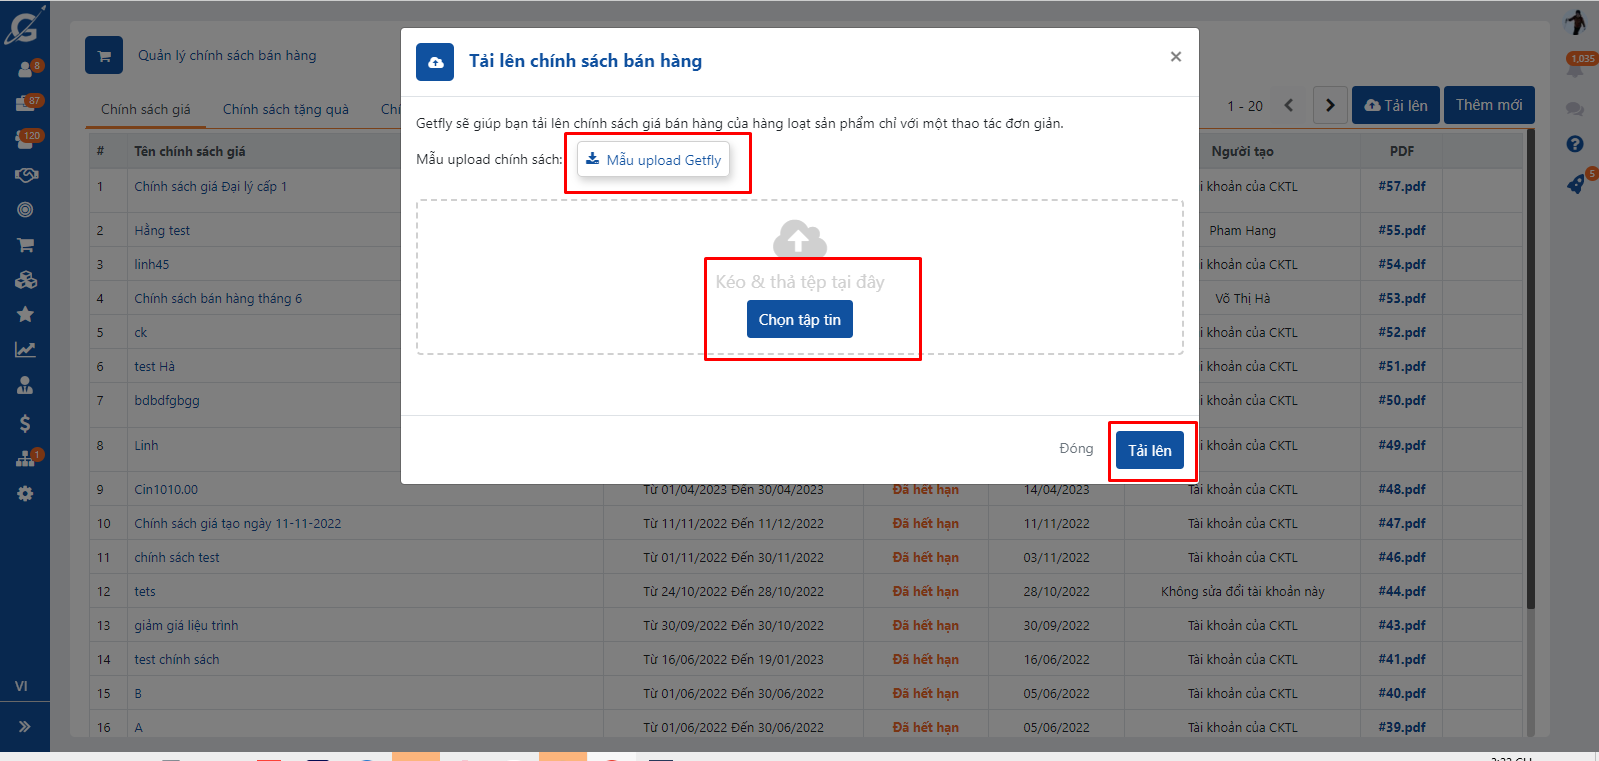Close the upload dialog with X

[1176, 57]
